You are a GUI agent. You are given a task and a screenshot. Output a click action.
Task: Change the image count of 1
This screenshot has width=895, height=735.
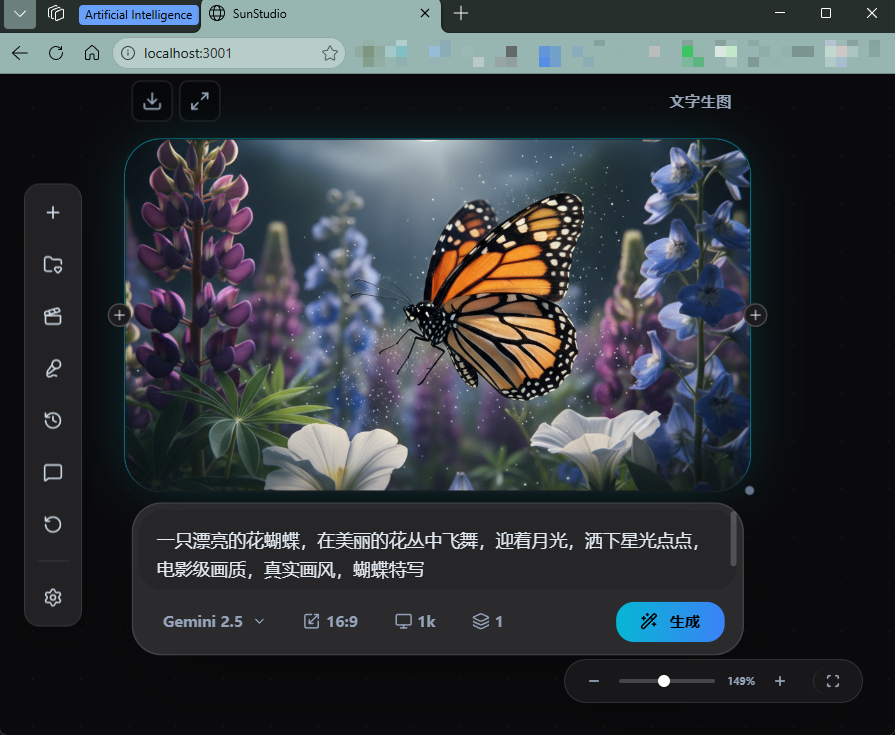pyautogui.click(x=487, y=621)
